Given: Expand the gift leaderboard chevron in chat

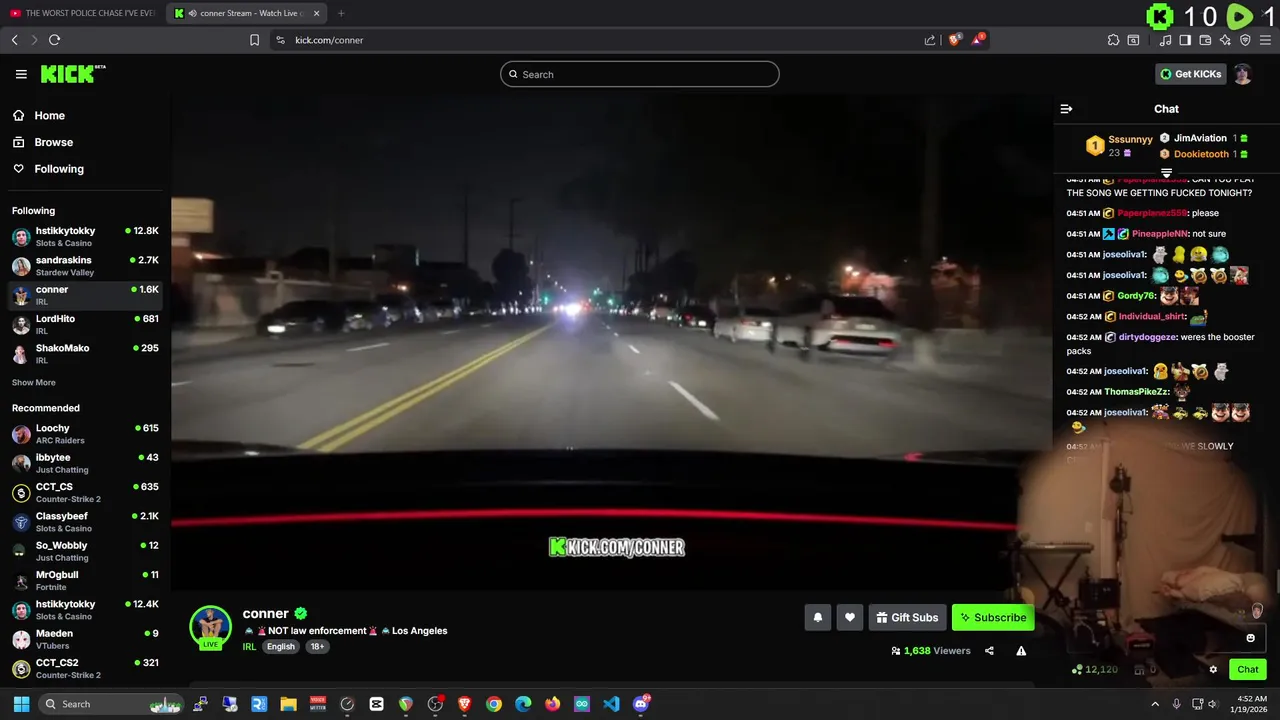Looking at the screenshot, I should [x=1166, y=173].
